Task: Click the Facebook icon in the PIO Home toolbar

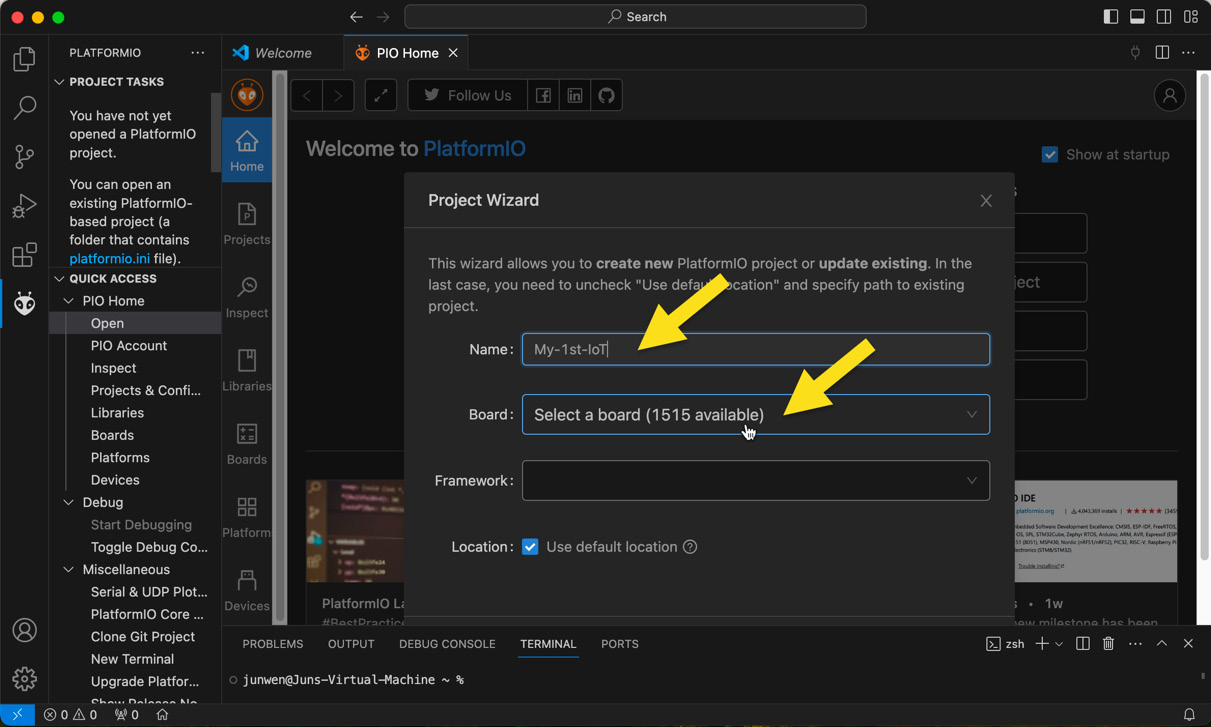Action: (x=543, y=95)
